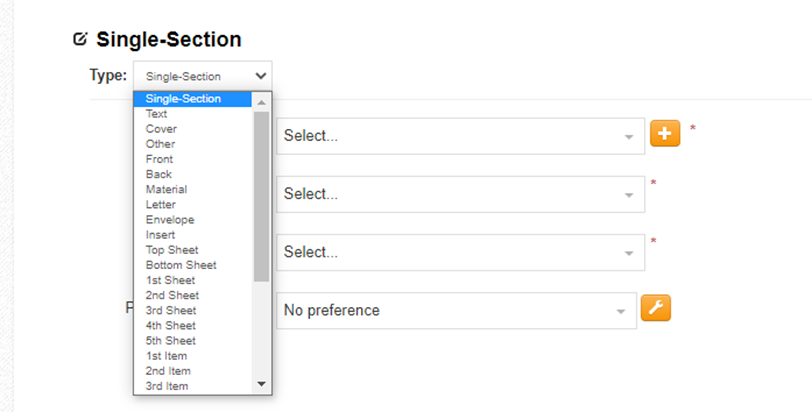The image size is (812, 412).
Task: Click the edit pencil icon beside Single-Section
Action: [81, 40]
